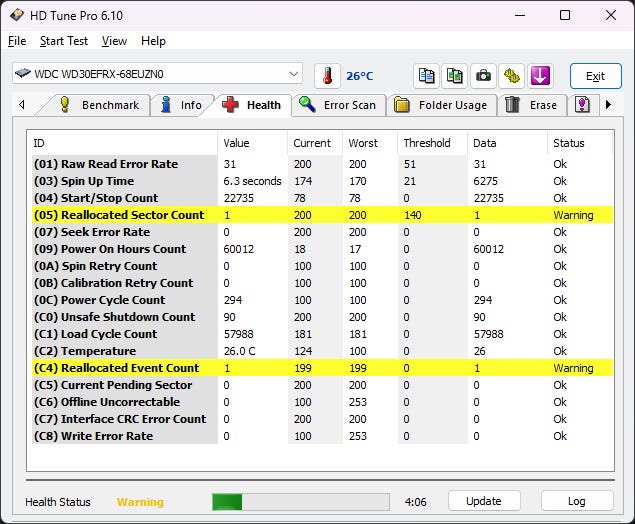Select the Write Error Rate row
Screen dimensions: 635x524
[x=322, y=436]
